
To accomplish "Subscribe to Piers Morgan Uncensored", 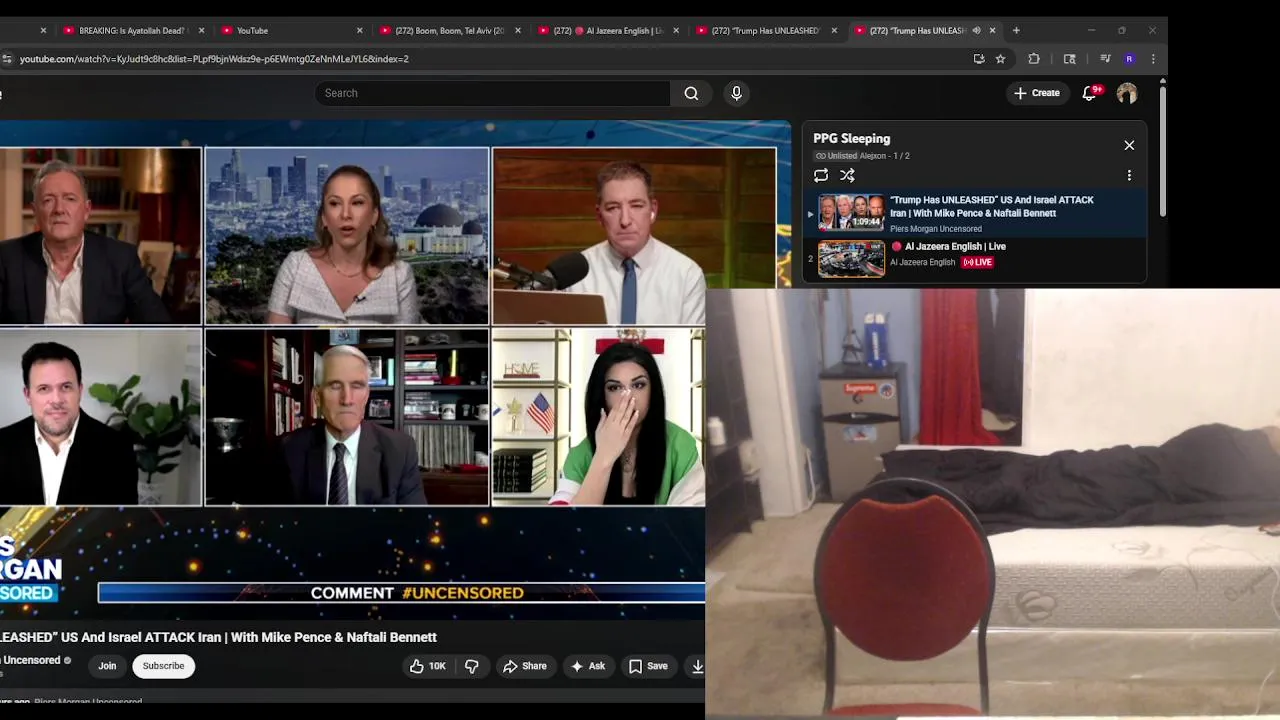I will pyautogui.click(x=163, y=666).
